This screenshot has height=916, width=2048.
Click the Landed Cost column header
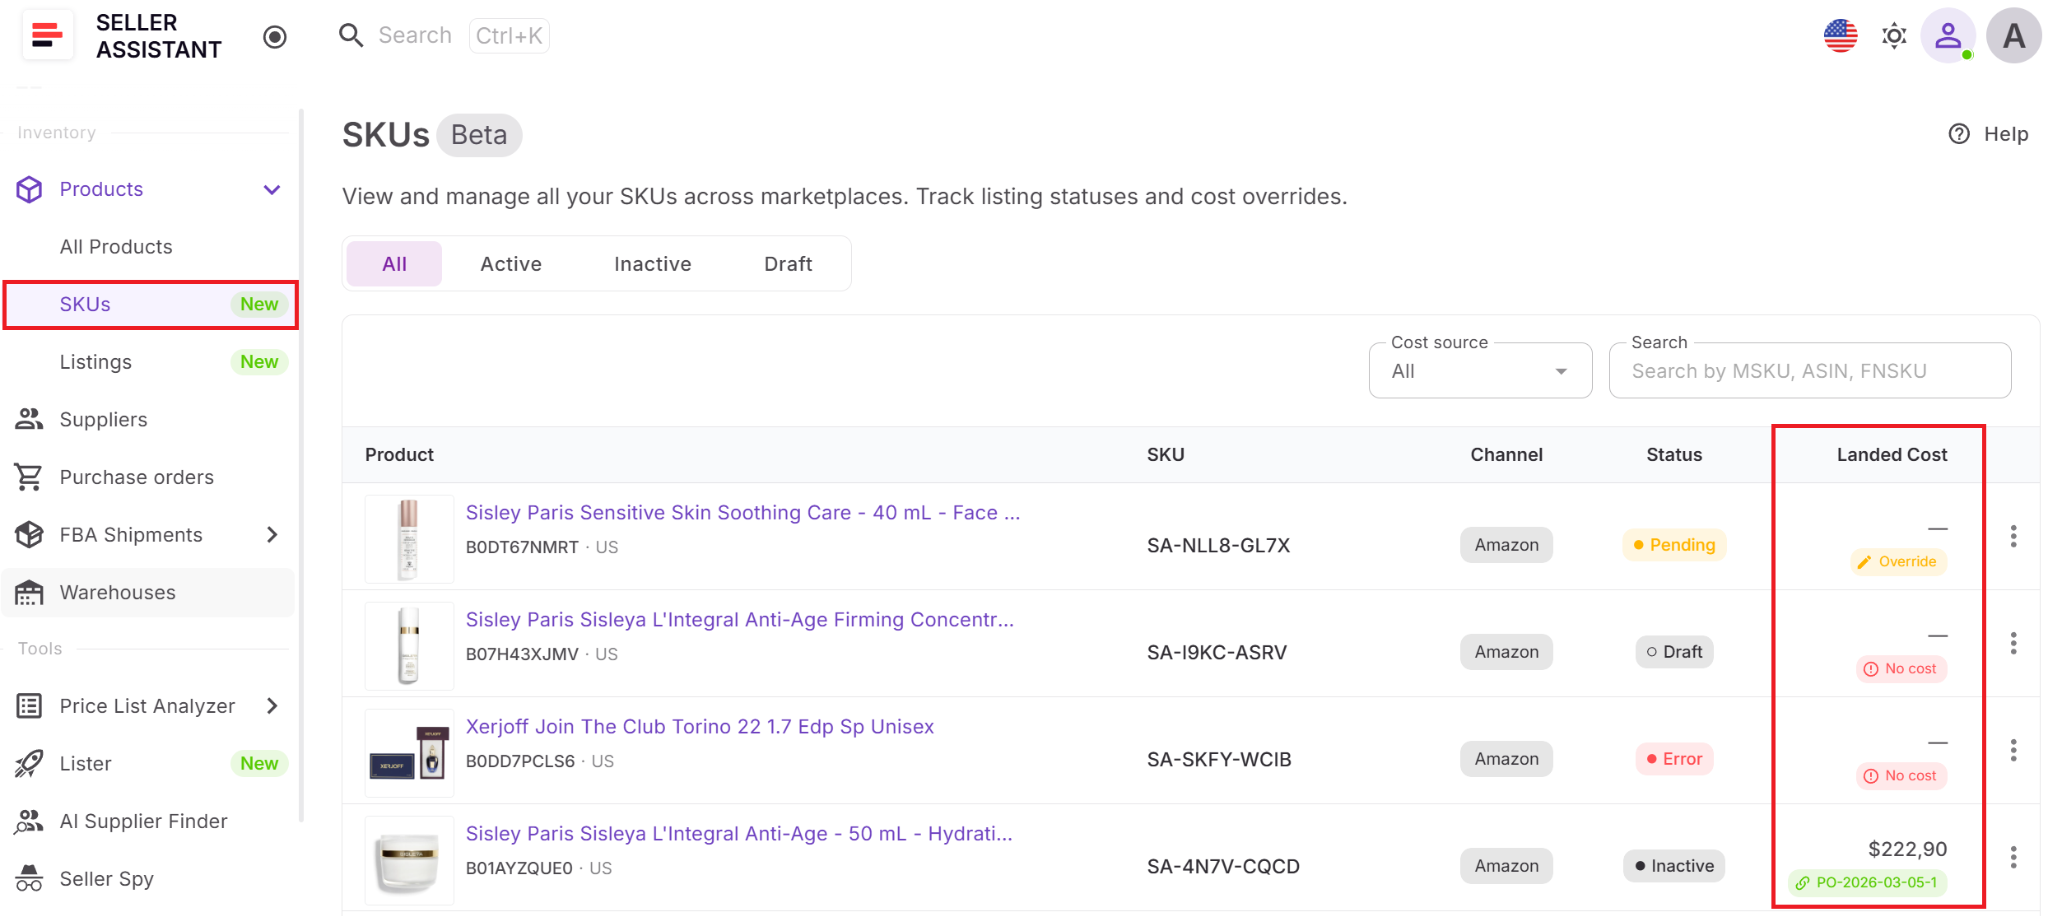coord(1892,455)
